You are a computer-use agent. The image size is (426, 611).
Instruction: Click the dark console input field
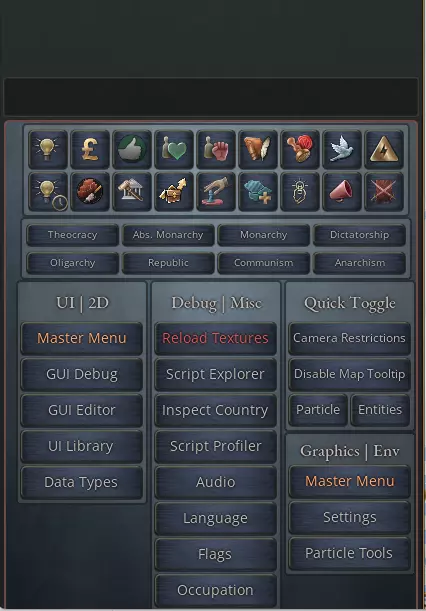(x=211, y=97)
